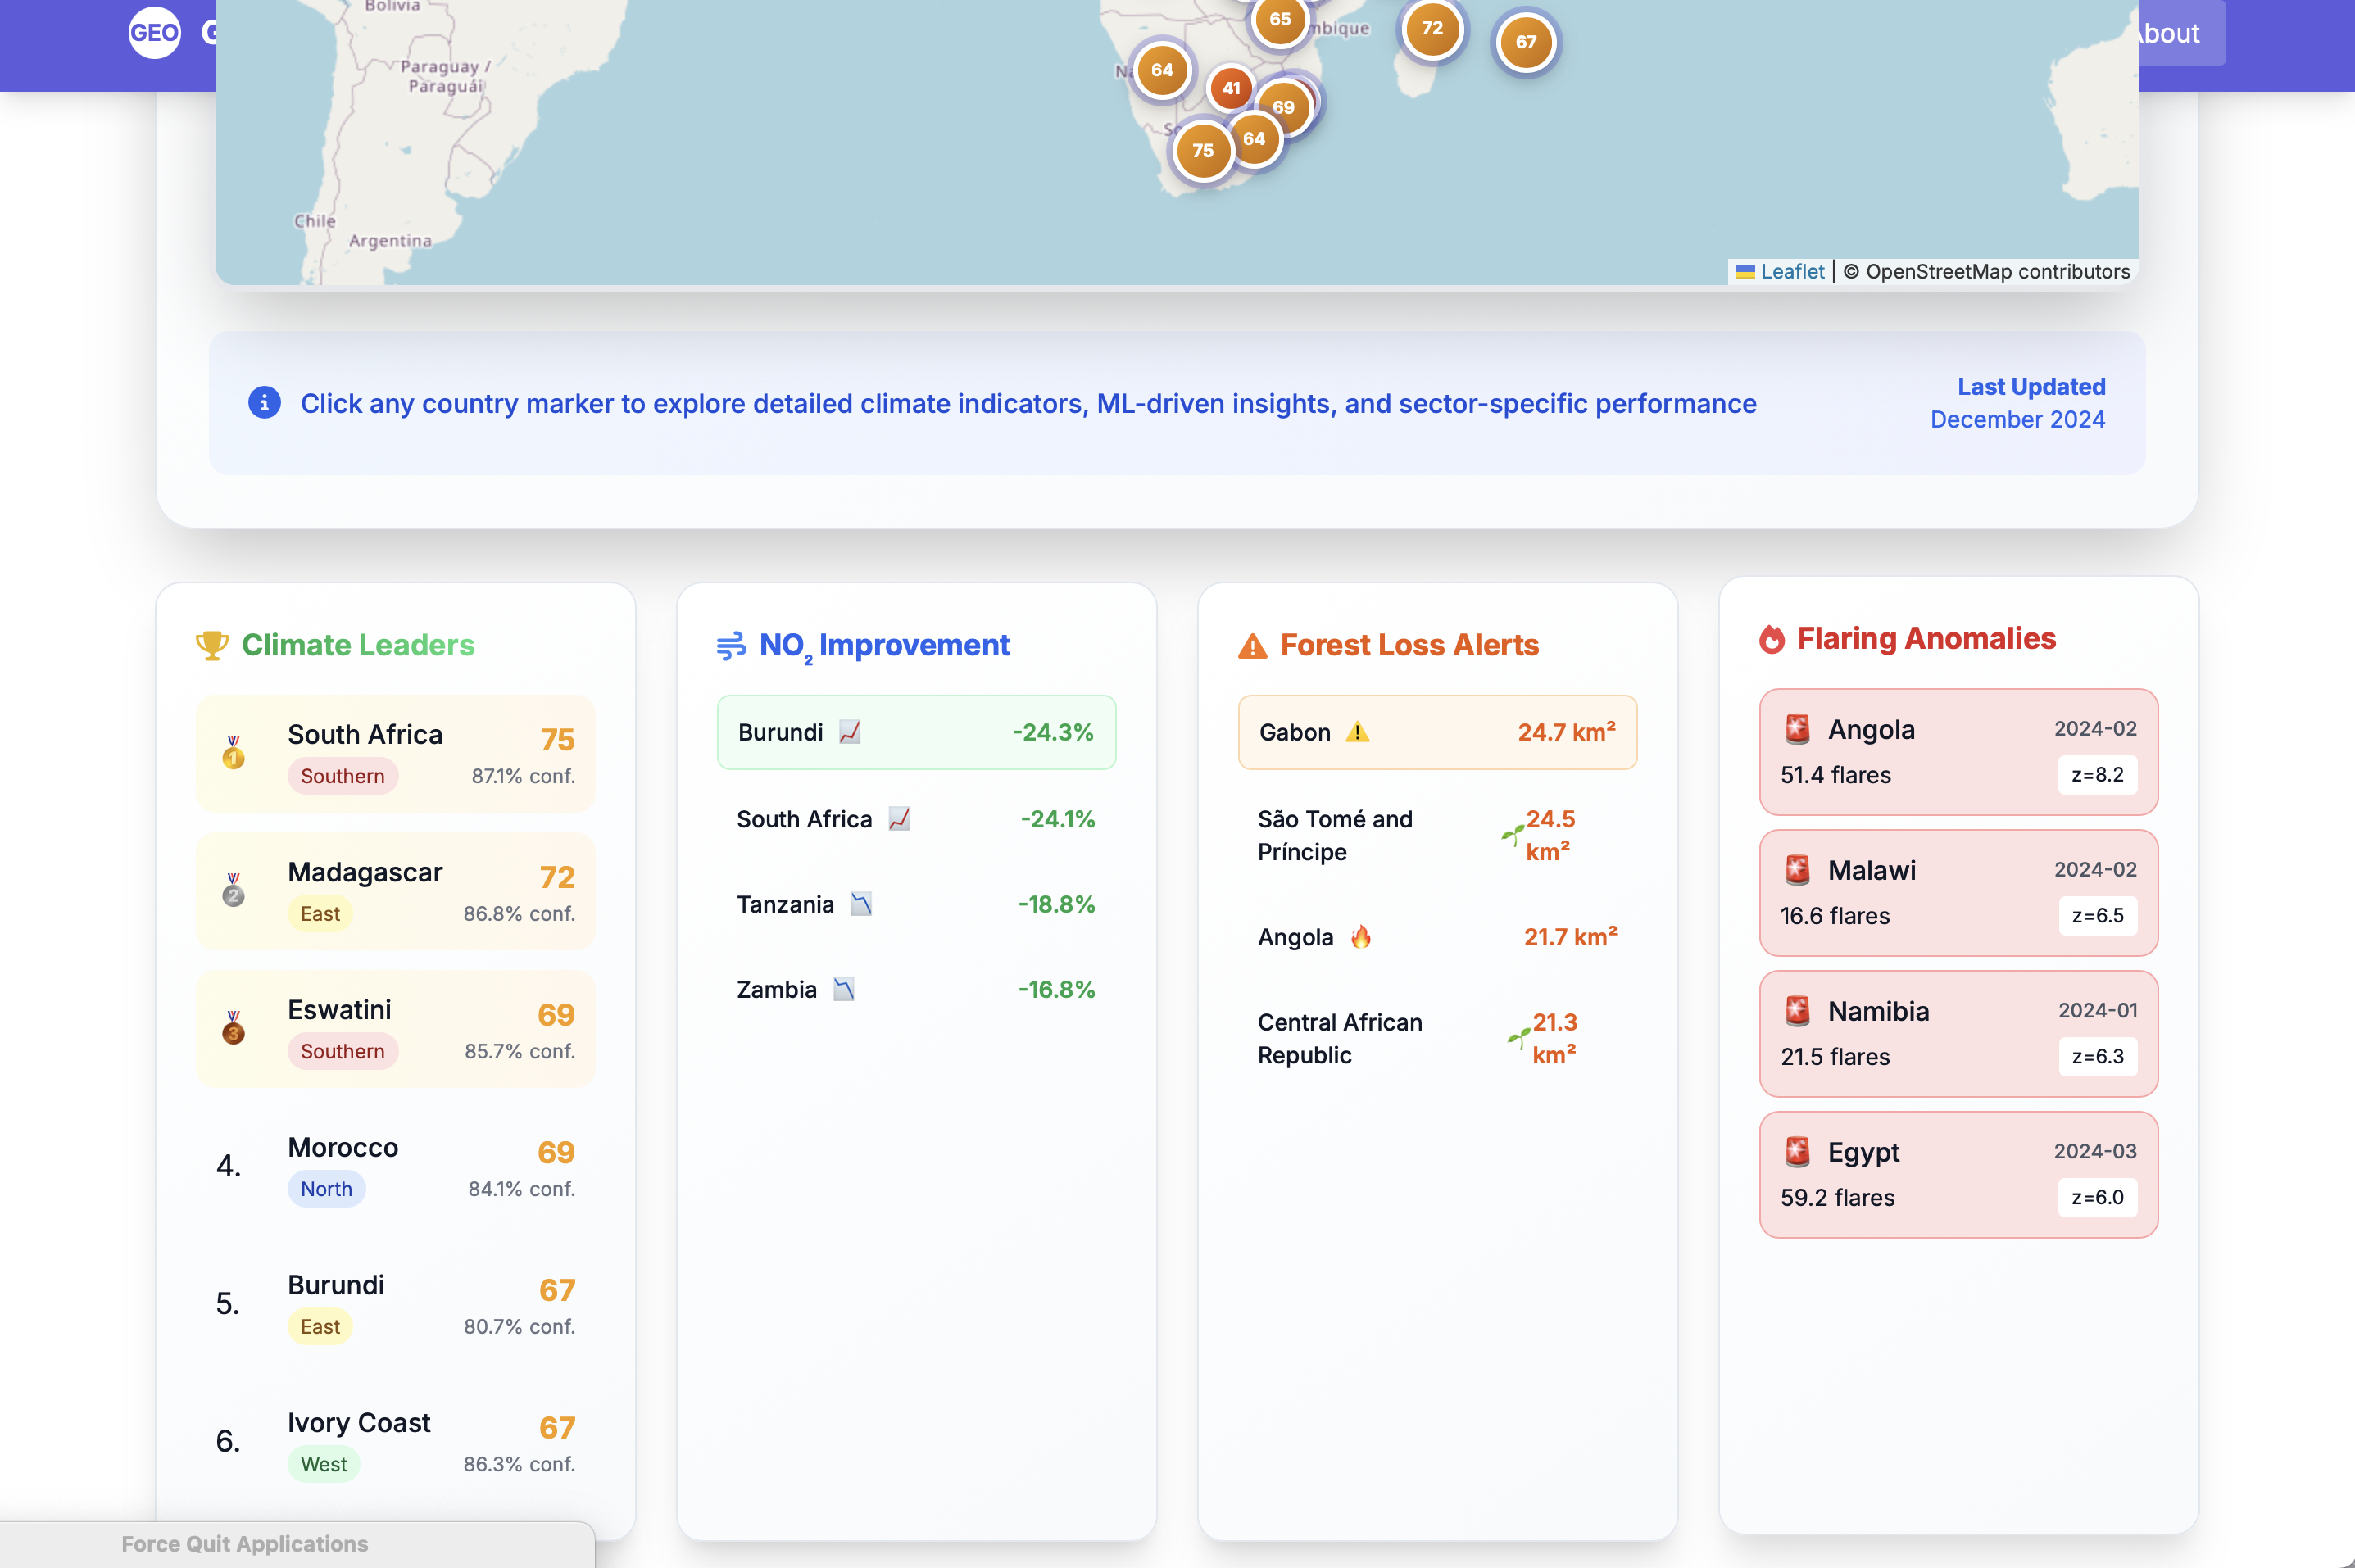2355x1568 pixels.
Task: Open the Angola flaring anomaly card
Action: coord(1957,752)
